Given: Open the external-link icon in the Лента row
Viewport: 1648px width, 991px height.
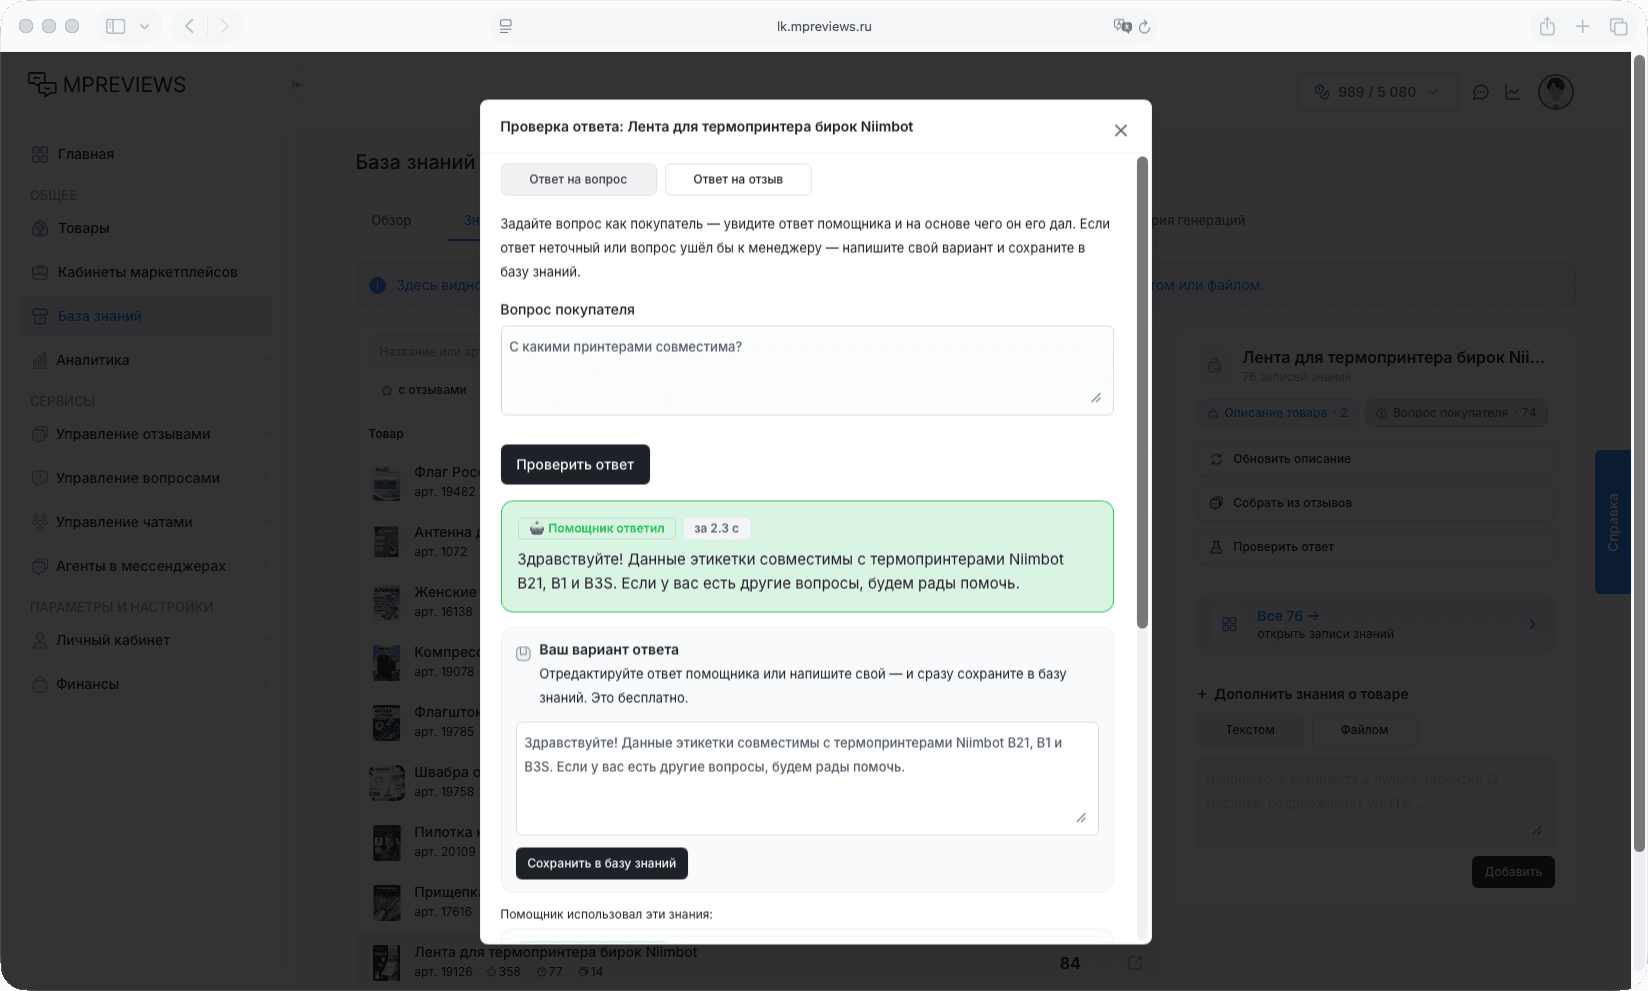Looking at the screenshot, I should (x=1135, y=963).
